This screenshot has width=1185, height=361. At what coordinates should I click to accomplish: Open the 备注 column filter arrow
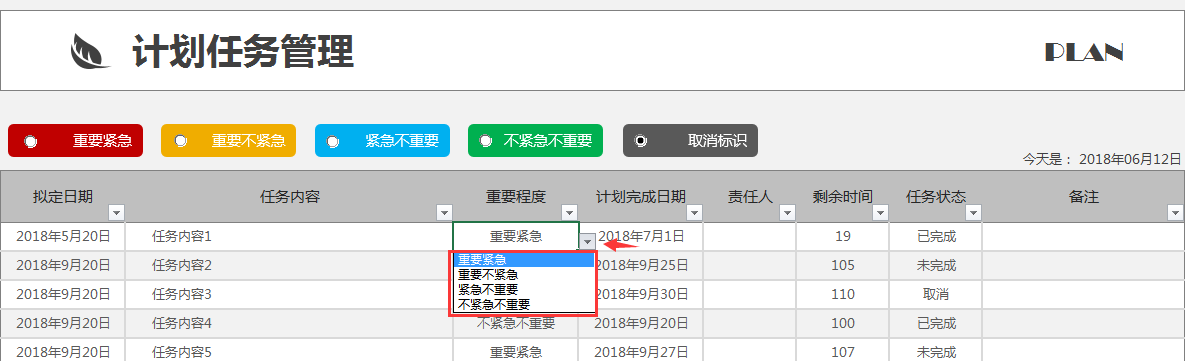[1174, 213]
